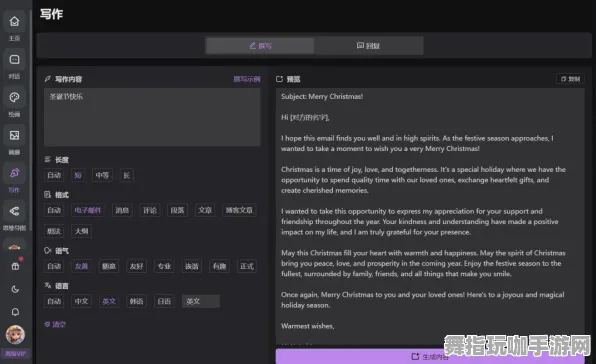
Task: Set 长度 length to 中等
Action: tap(102, 175)
